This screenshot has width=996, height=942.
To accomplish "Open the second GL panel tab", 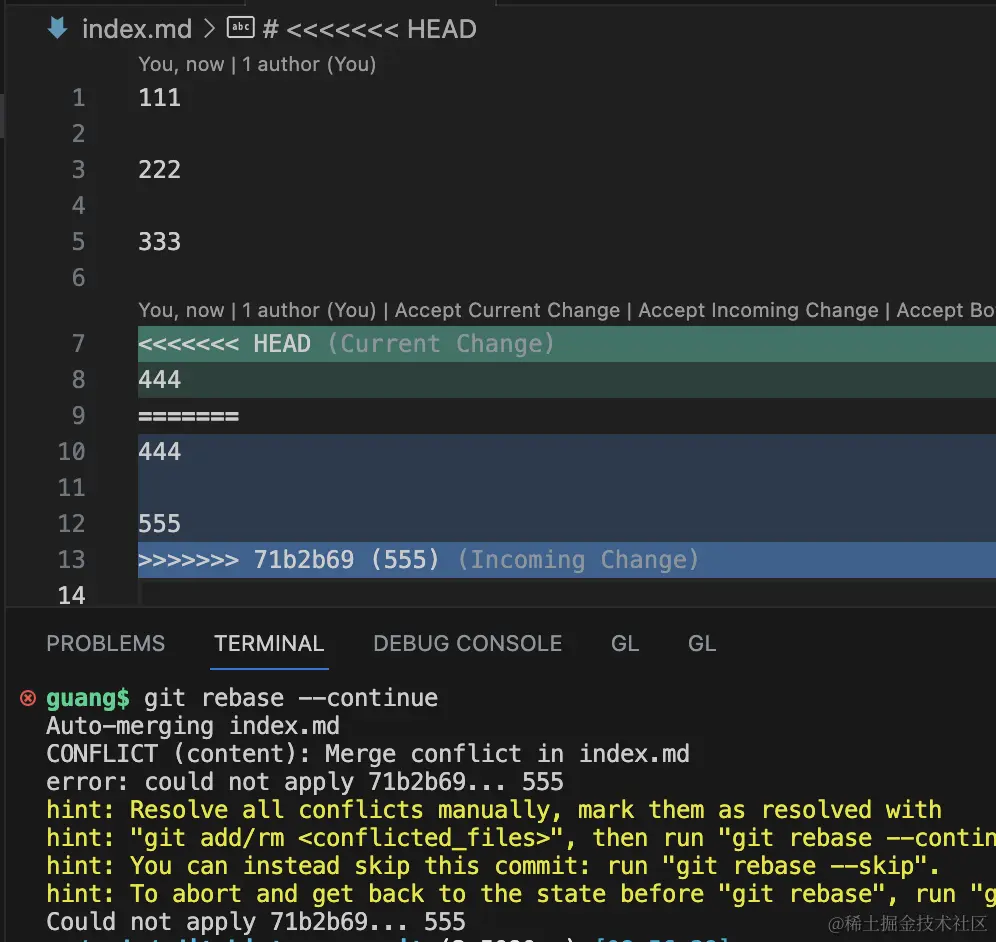I will pos(702,643).
